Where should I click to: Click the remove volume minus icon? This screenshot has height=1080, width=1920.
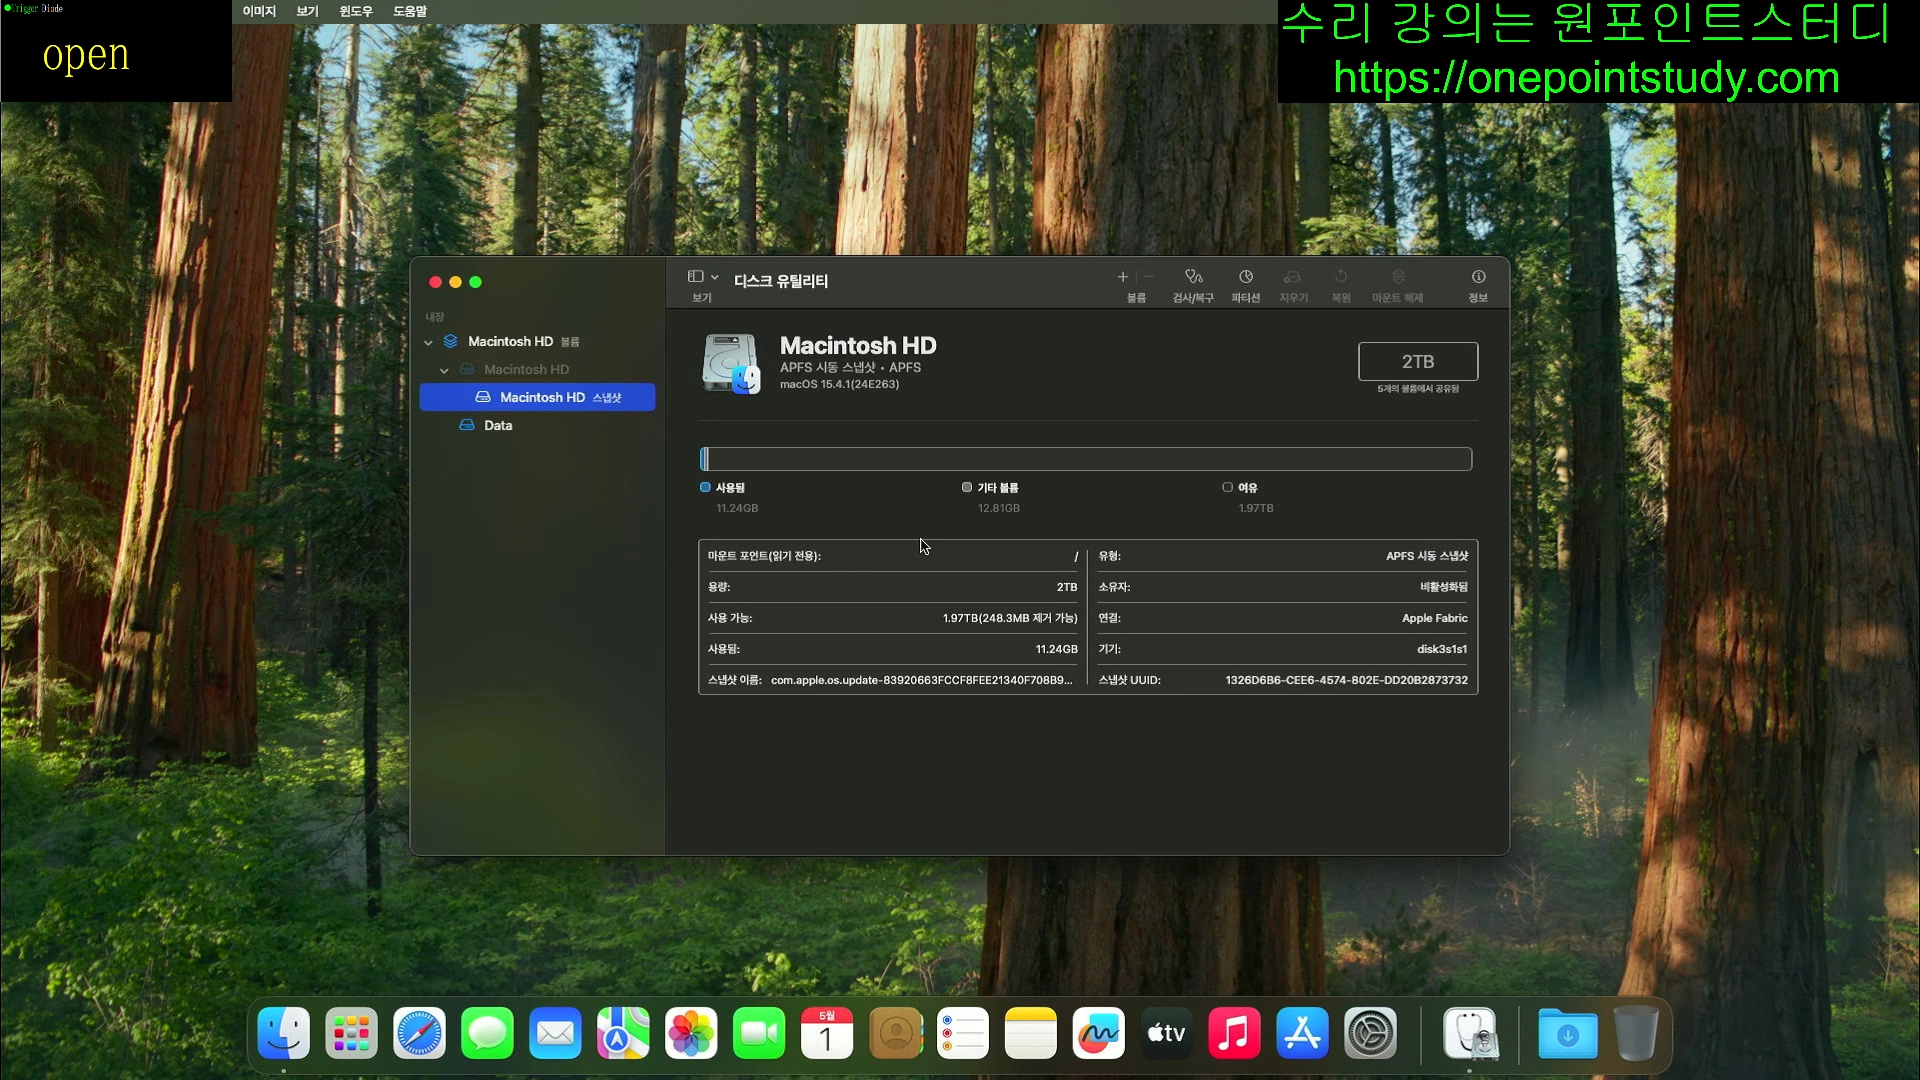click(x=1149, y=277)
